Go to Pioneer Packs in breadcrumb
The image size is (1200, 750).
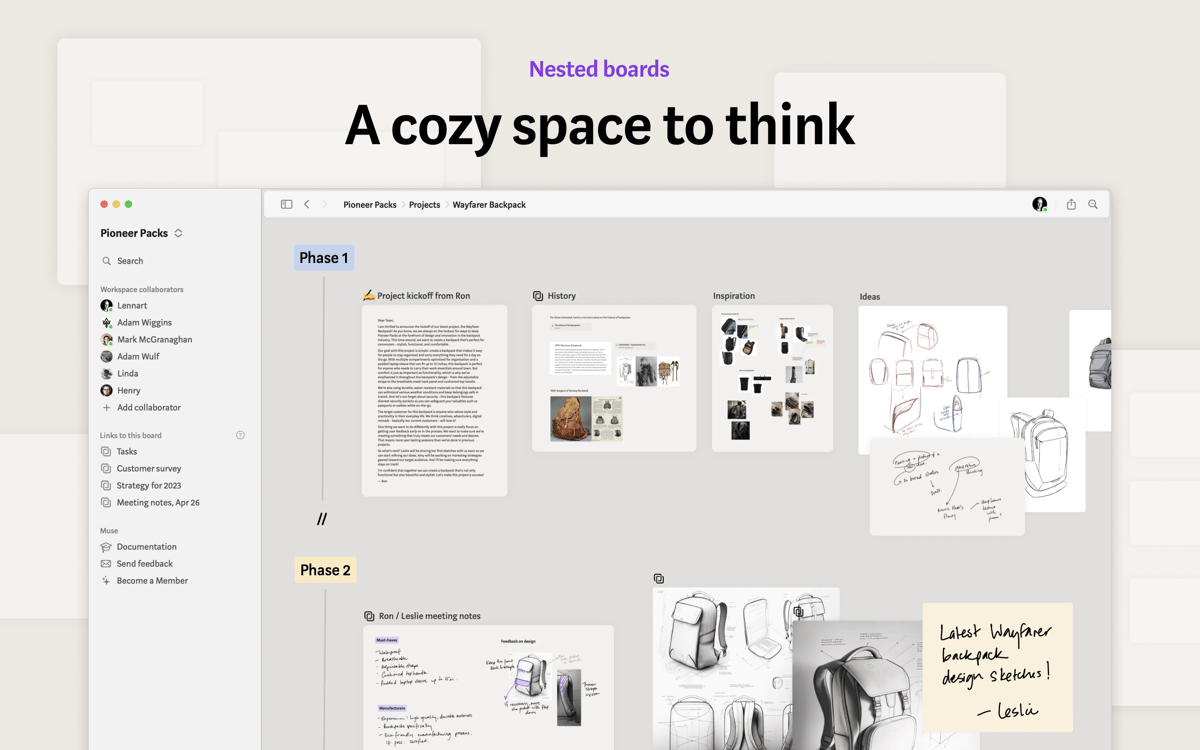[370, 205]
